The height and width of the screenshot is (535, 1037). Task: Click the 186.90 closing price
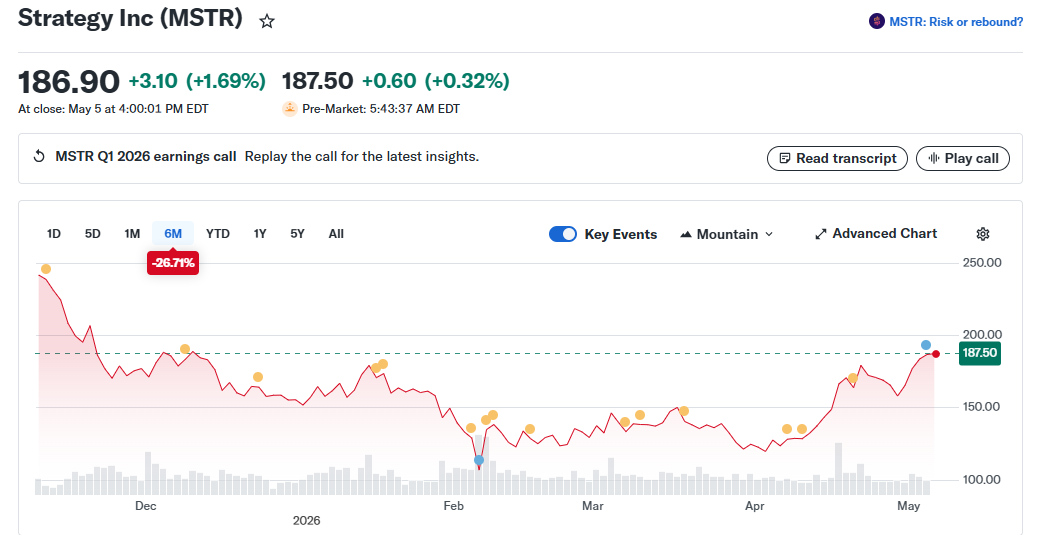69,82
